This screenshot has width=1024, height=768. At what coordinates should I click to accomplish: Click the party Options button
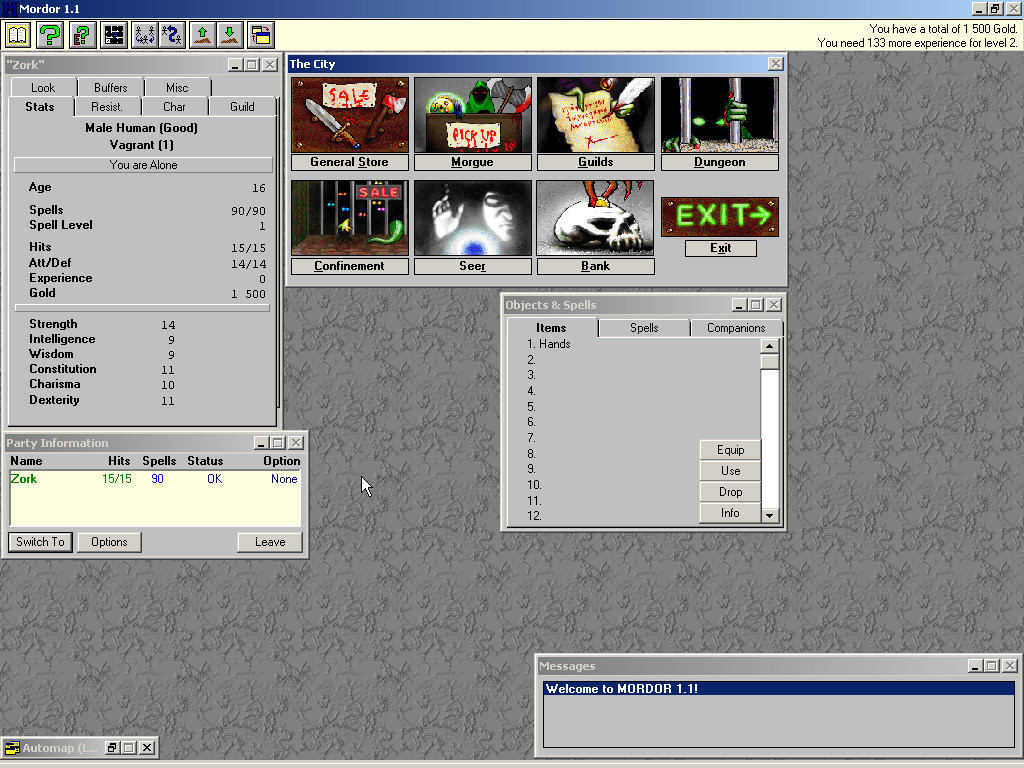109,542
